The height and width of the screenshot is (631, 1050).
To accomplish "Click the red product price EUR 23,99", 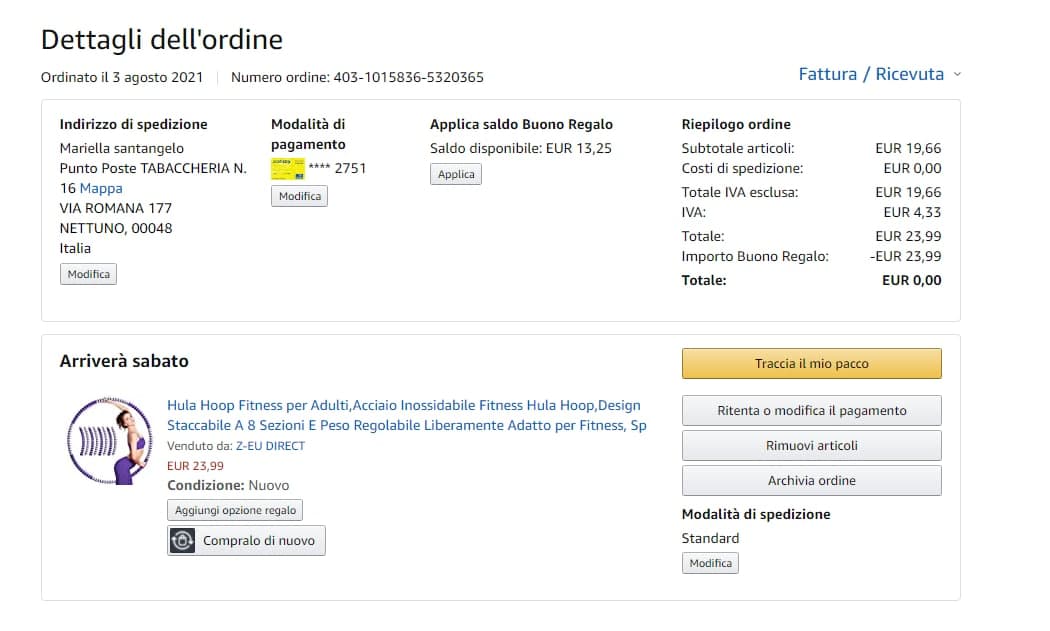I will click(x=195, y=465).
